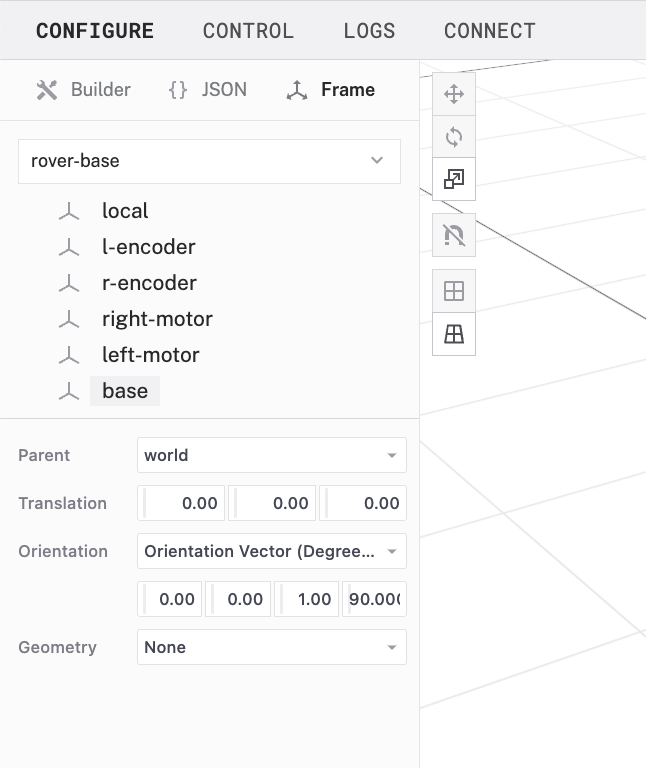646x768 pixels.
Task: Switch to JSON configuration mode
Action: [x=207, y=90]
